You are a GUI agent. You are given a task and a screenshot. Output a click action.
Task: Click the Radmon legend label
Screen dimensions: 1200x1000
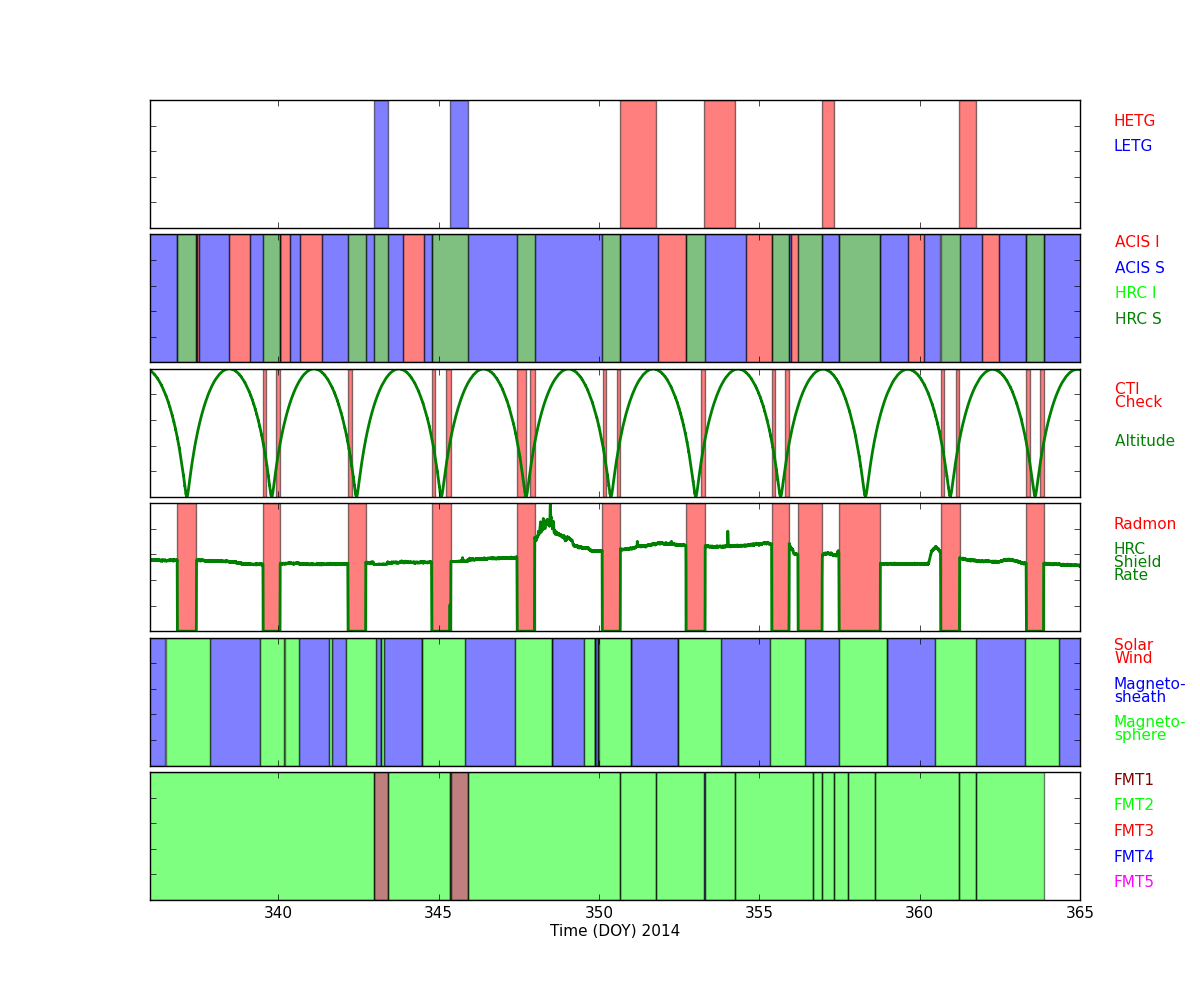tap(1144, 524)
